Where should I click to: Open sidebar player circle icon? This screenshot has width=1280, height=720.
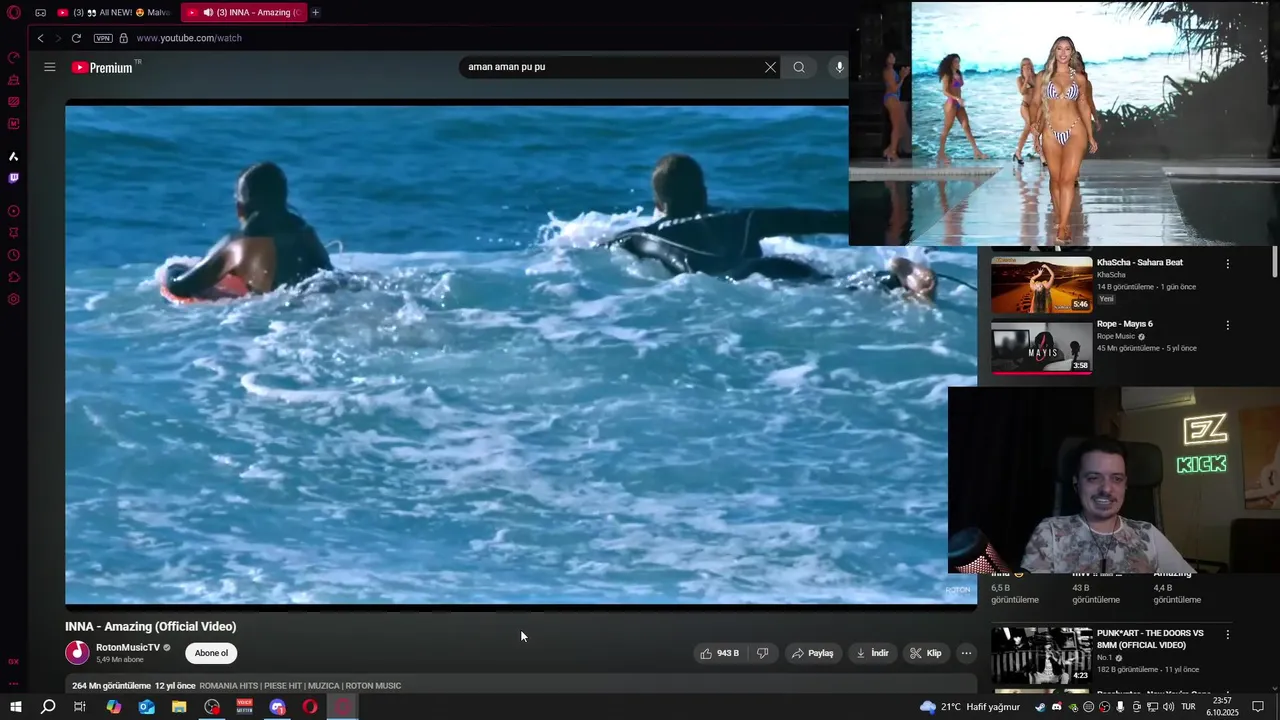pyautogui.click(x=14, y=211)
